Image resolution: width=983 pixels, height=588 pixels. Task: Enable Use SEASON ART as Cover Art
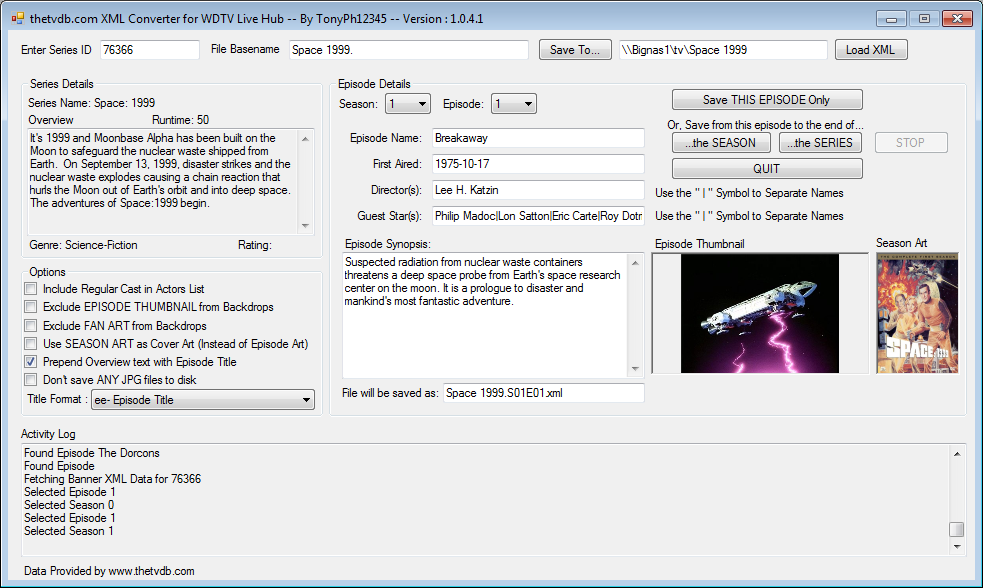click(x=31, y=344)
